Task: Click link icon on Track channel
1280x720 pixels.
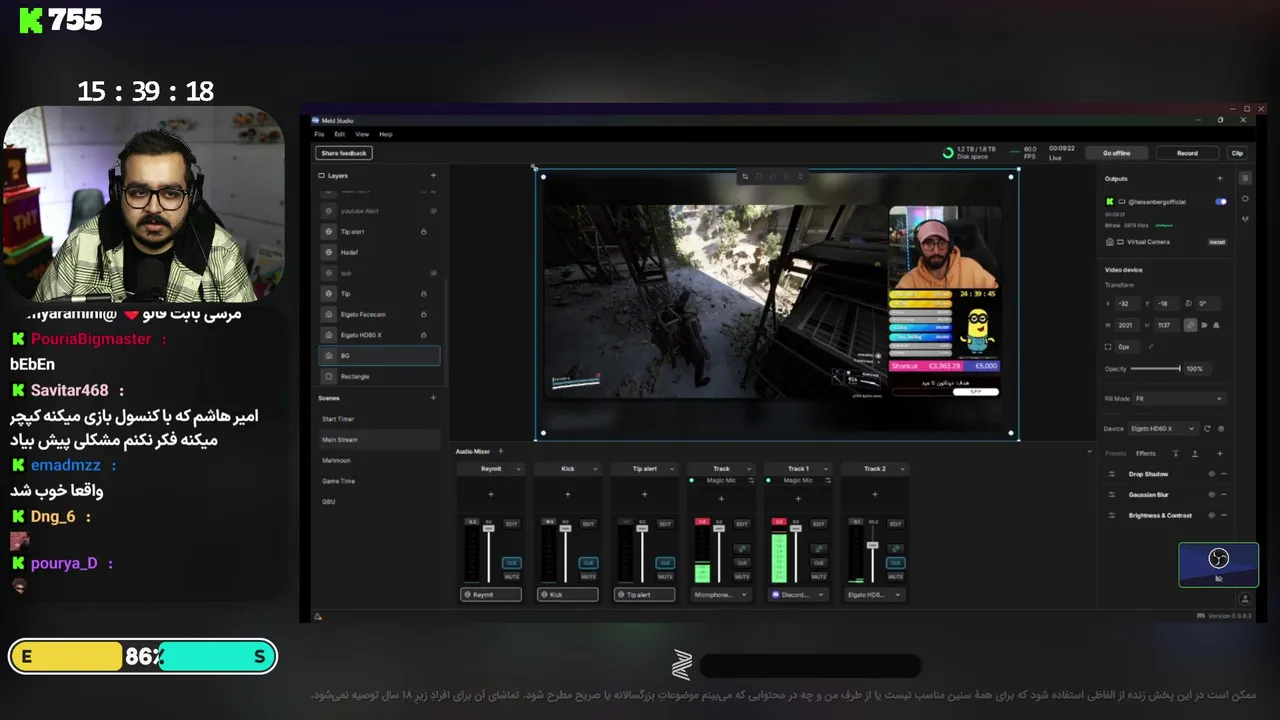Action: [x=742, y=549]
